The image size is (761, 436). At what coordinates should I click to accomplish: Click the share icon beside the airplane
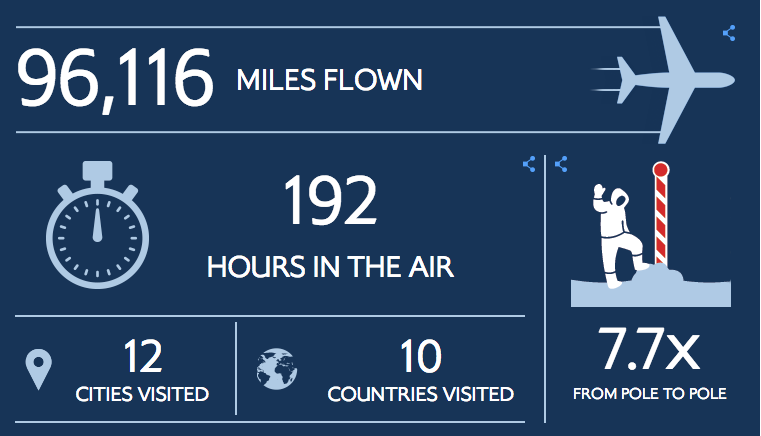tap(729, 33)
